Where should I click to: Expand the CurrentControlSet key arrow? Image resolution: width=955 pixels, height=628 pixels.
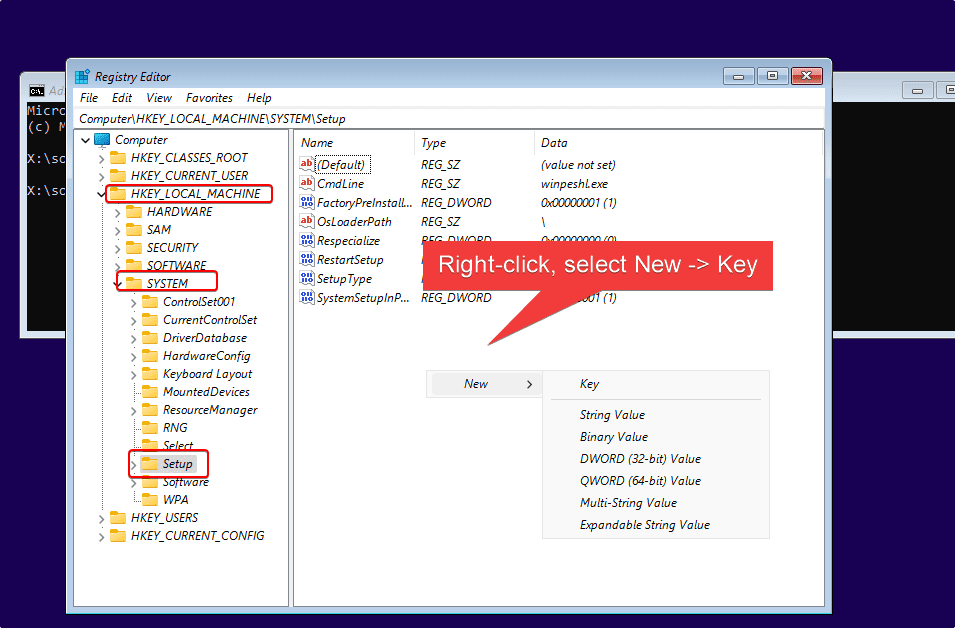point(133,320)
